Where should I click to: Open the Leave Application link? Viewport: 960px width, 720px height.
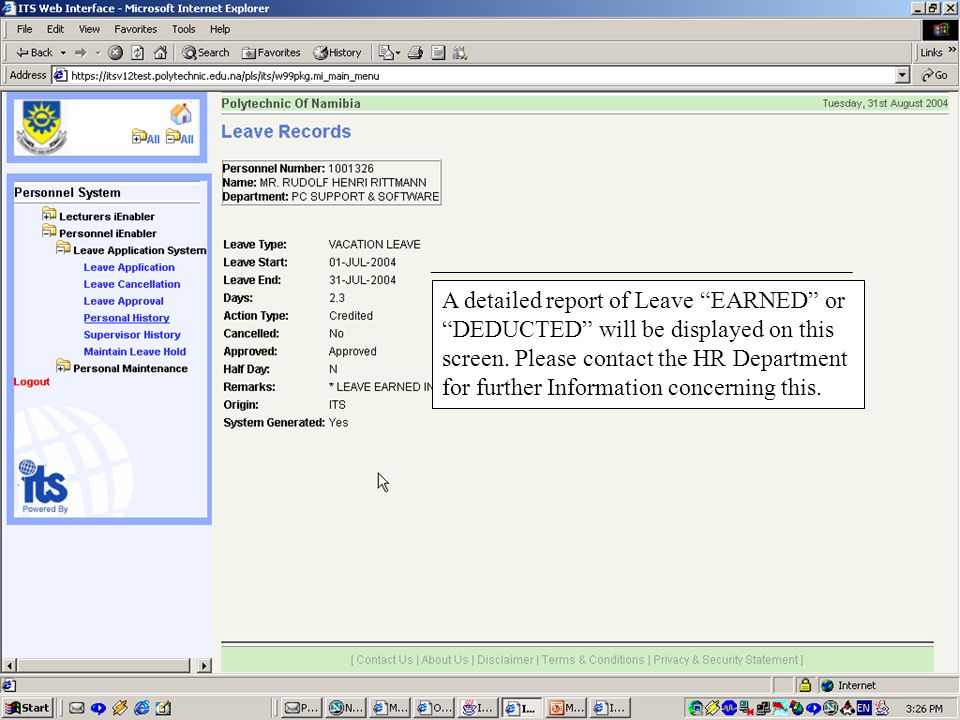click(129, 267)
